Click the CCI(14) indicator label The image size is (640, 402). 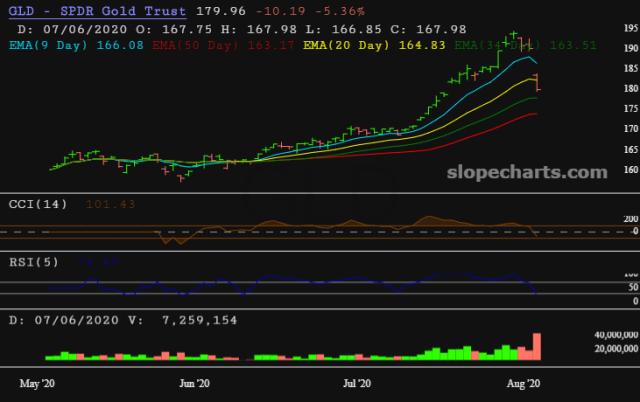tap(38, 204)
